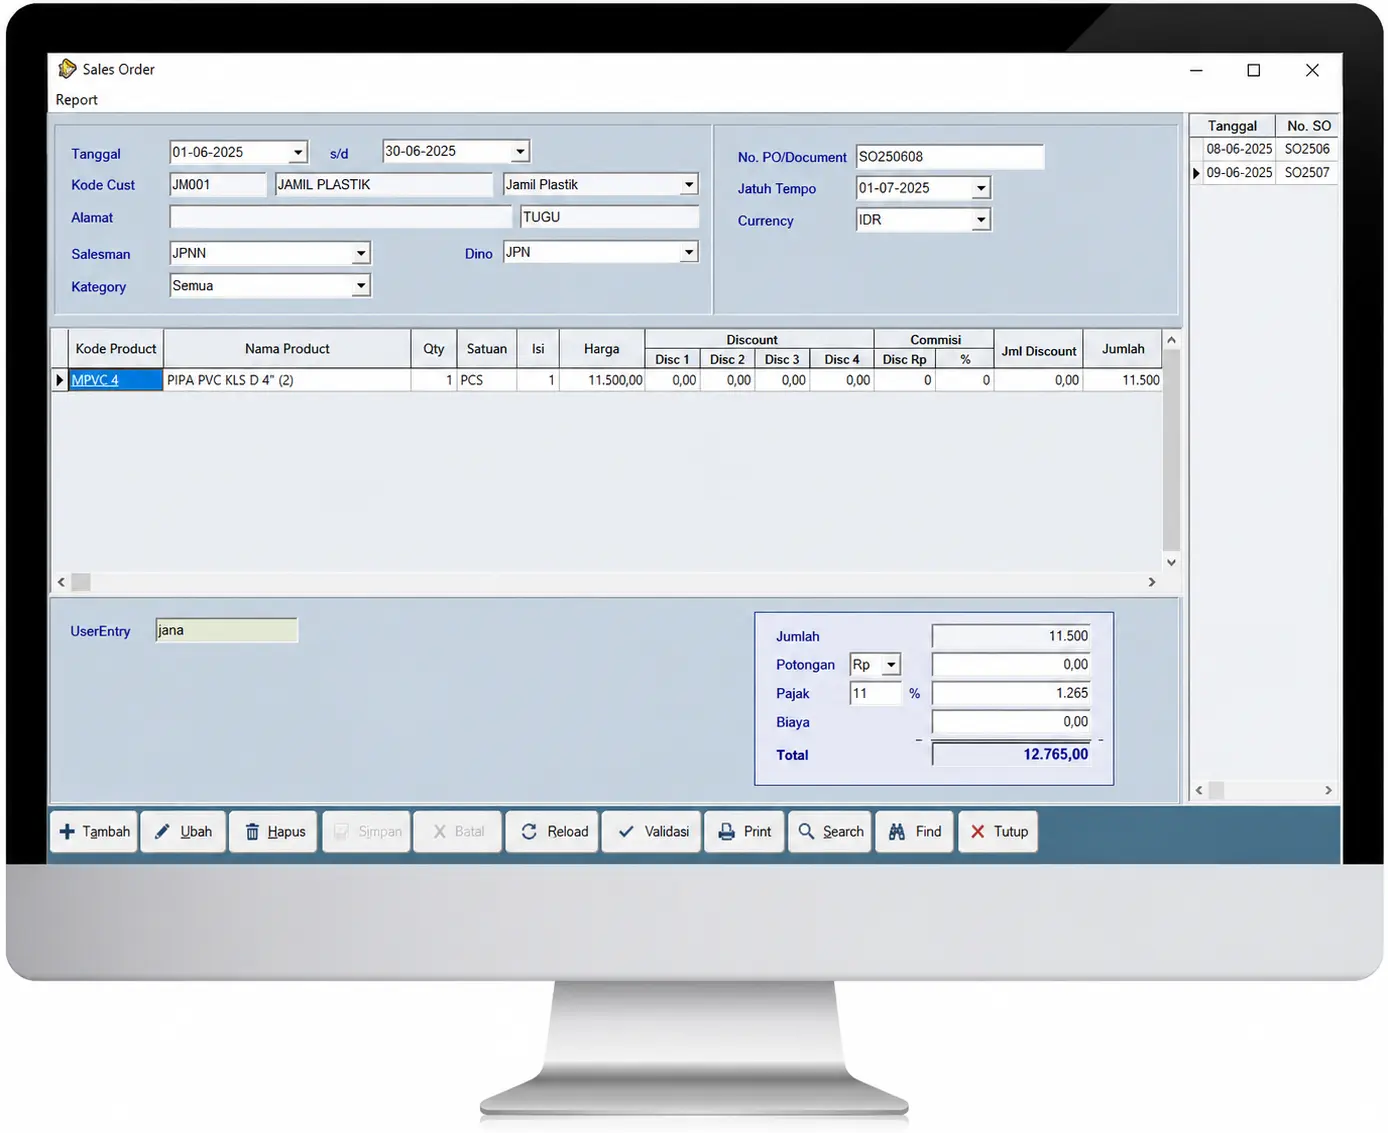
Task: Click the Tanggal column header in SO list
Action: (1232, 126)
